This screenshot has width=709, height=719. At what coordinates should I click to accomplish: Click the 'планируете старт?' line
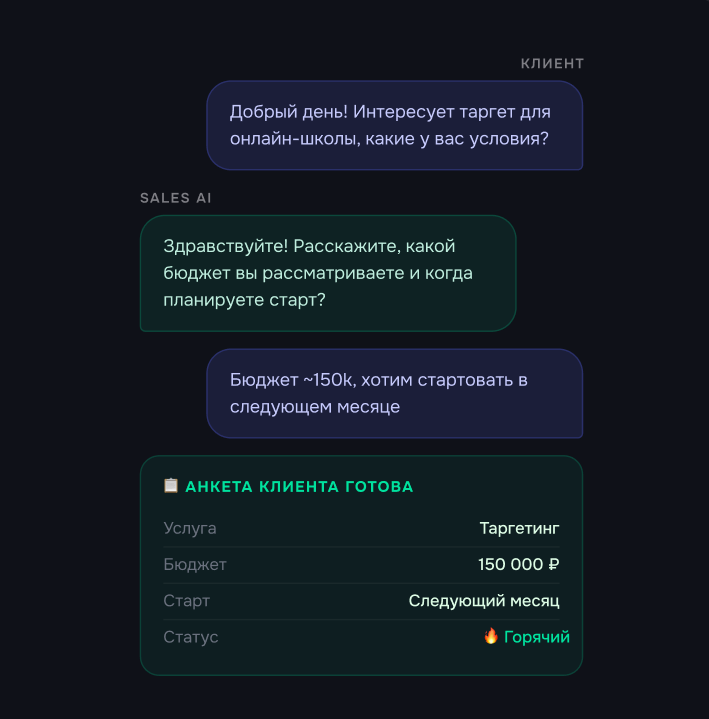click(244, 300)
